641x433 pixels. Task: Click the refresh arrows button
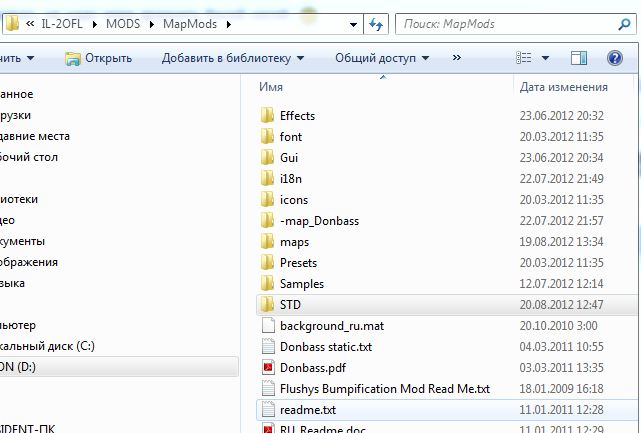(x=376, y=25)
